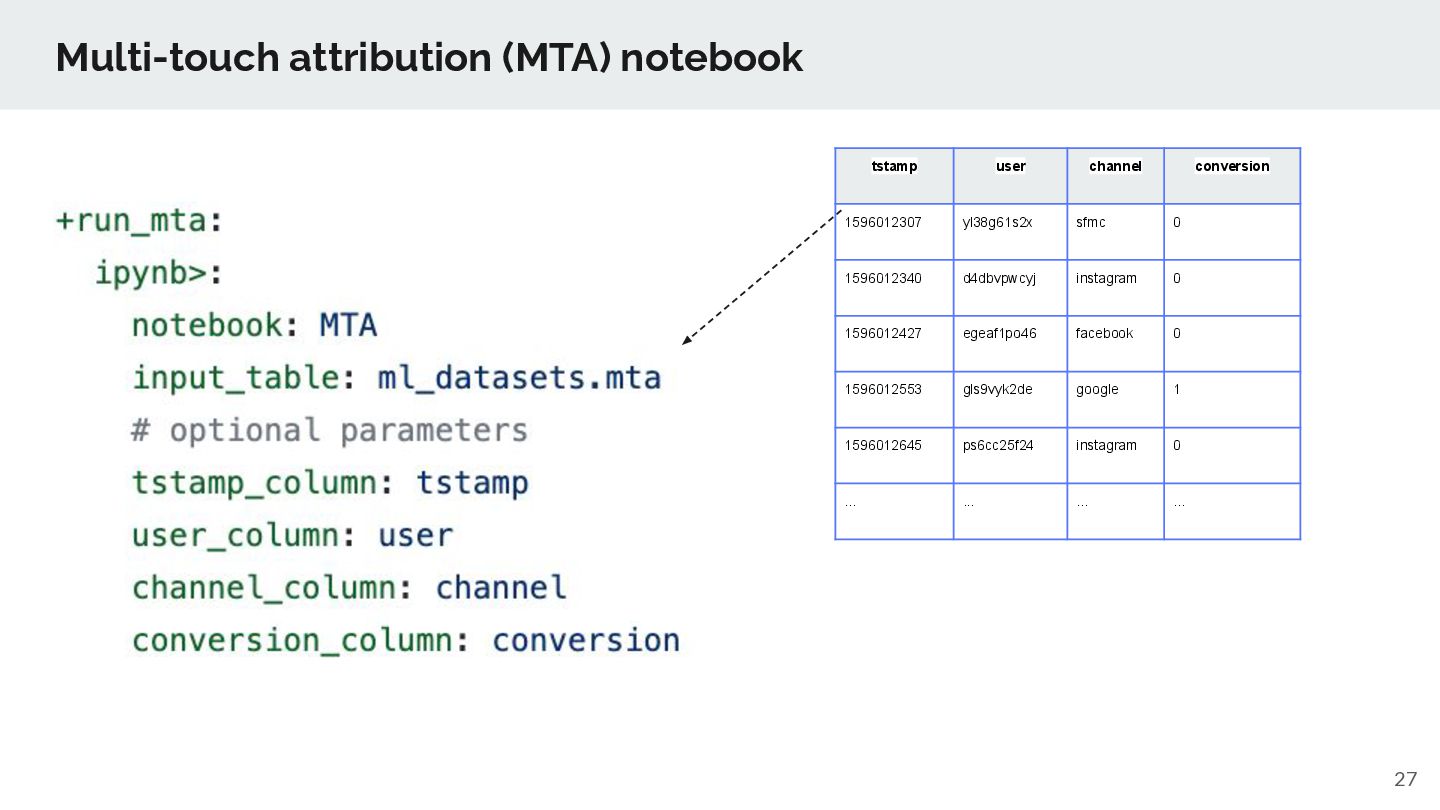Click the slide page number 27
1440x810 pixels.
[x=1406, y=780]
